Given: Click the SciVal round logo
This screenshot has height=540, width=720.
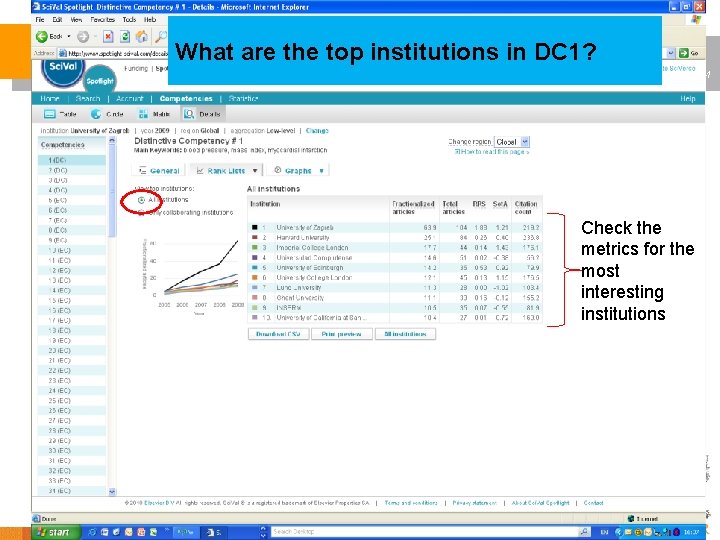Looking at the screenshot, I should click(x=62, y=69).
